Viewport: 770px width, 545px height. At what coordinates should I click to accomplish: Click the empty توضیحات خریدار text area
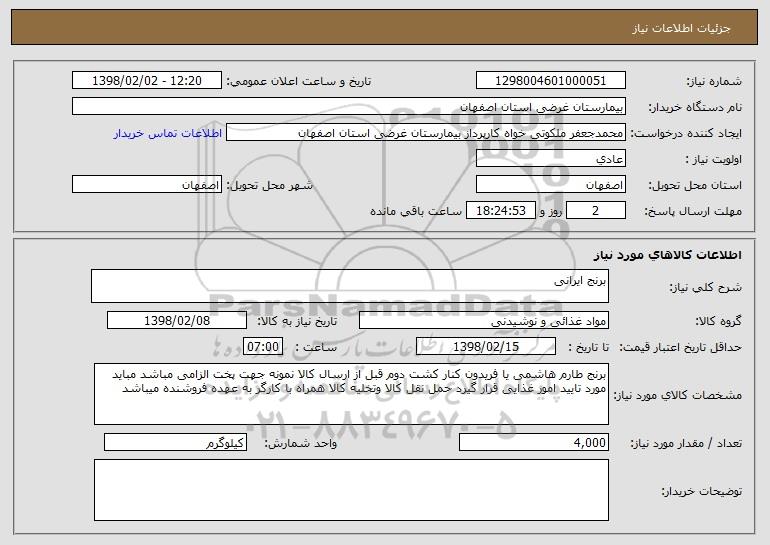(351, 490)
